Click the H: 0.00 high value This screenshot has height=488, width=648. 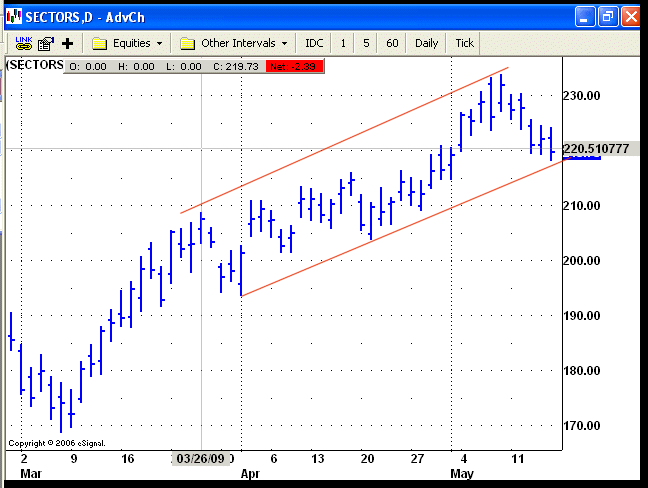tap(136, 67)
